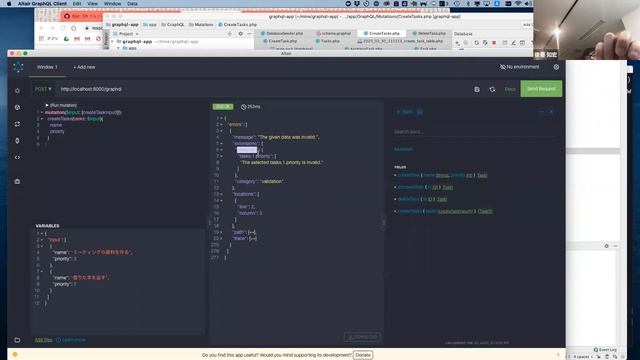
Task: Collapse the extensions object at response line 5
Action: [x=222, y=143]
